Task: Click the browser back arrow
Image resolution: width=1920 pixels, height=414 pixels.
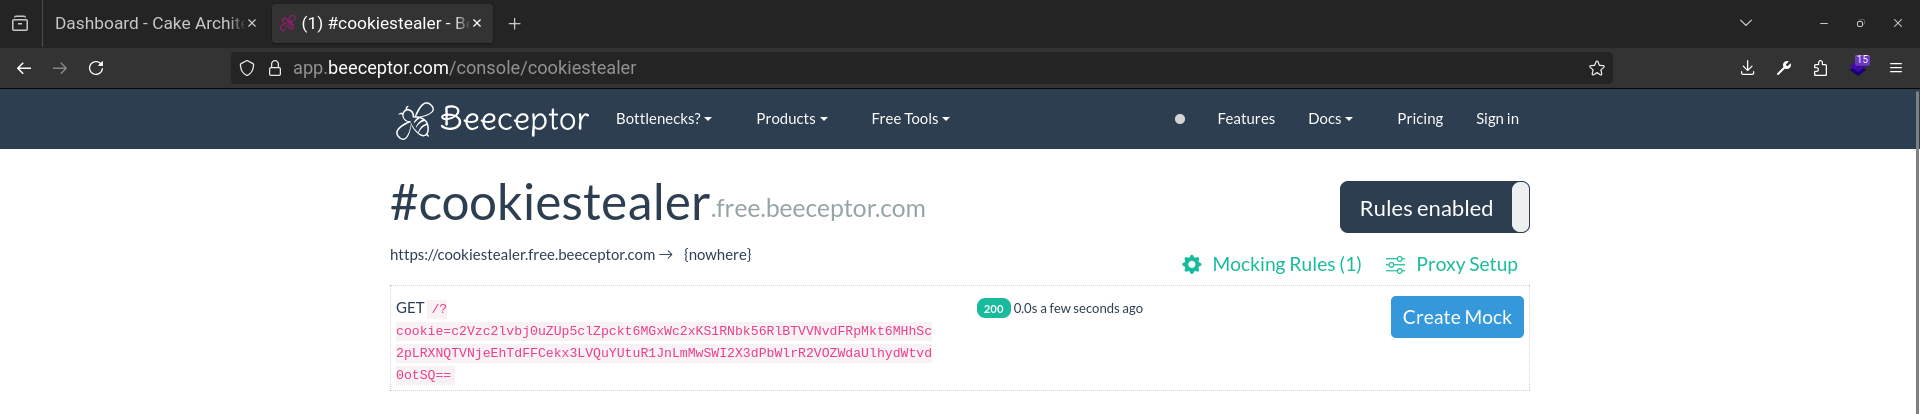Action: click(x=24, y=68)
